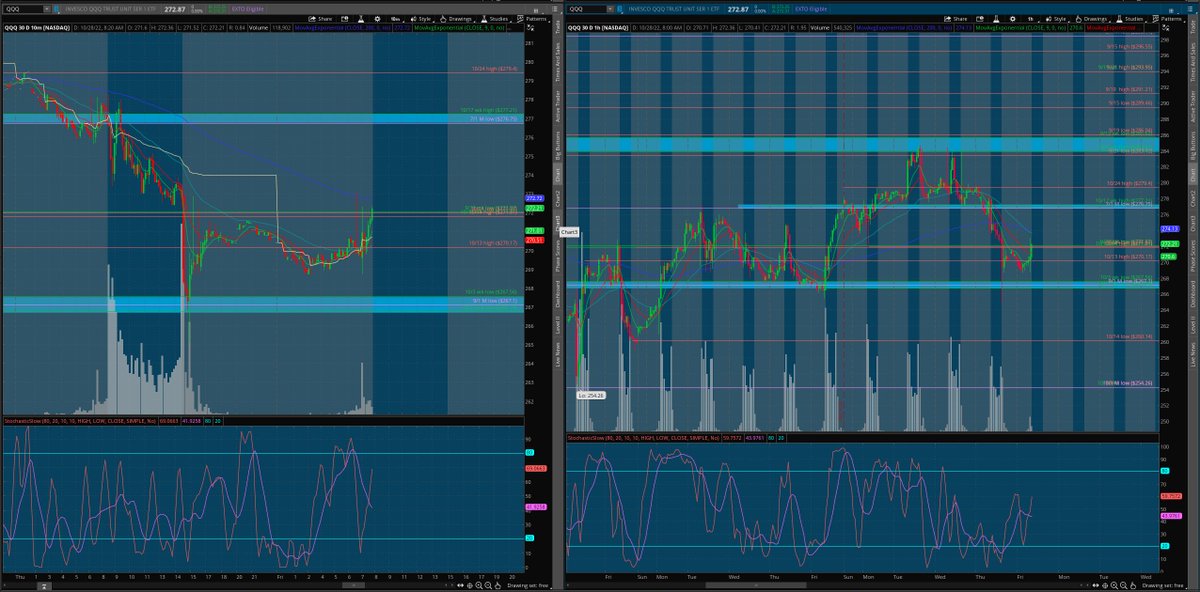
Task: Open the right chart's settings gear
Action: 1013,19
